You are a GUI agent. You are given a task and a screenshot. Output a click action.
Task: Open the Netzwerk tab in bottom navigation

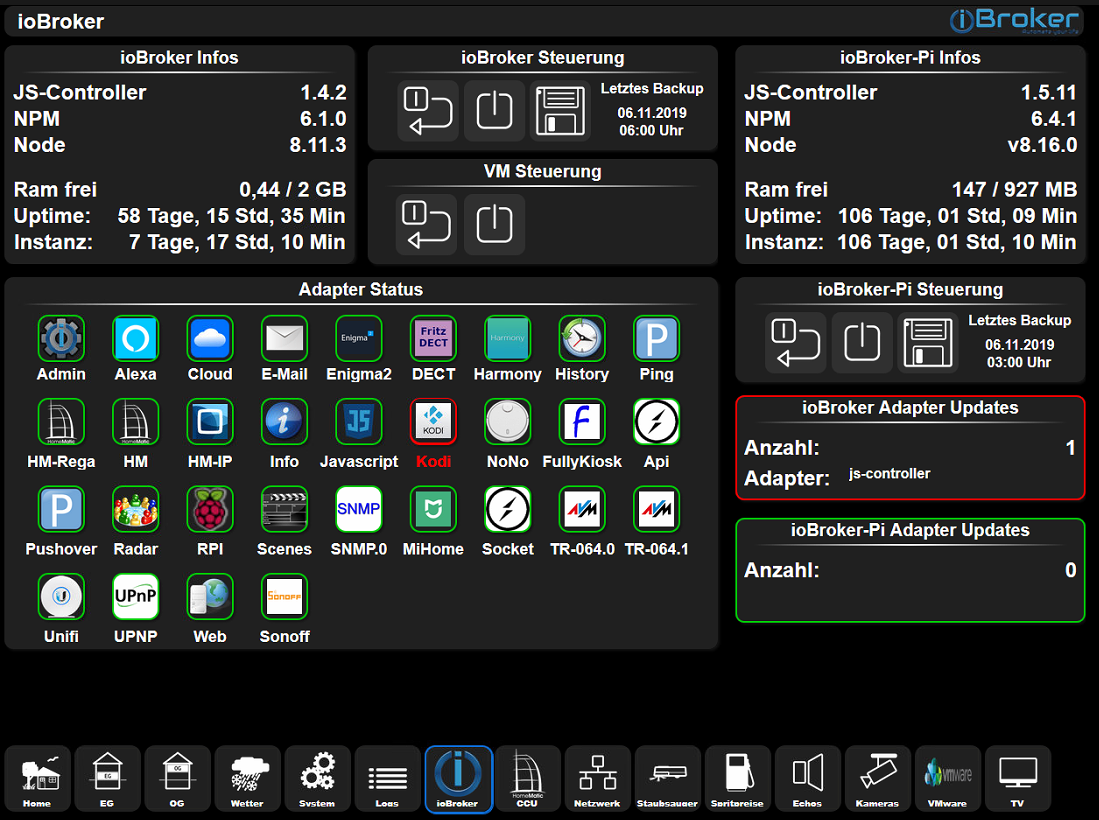click(597, 778)
